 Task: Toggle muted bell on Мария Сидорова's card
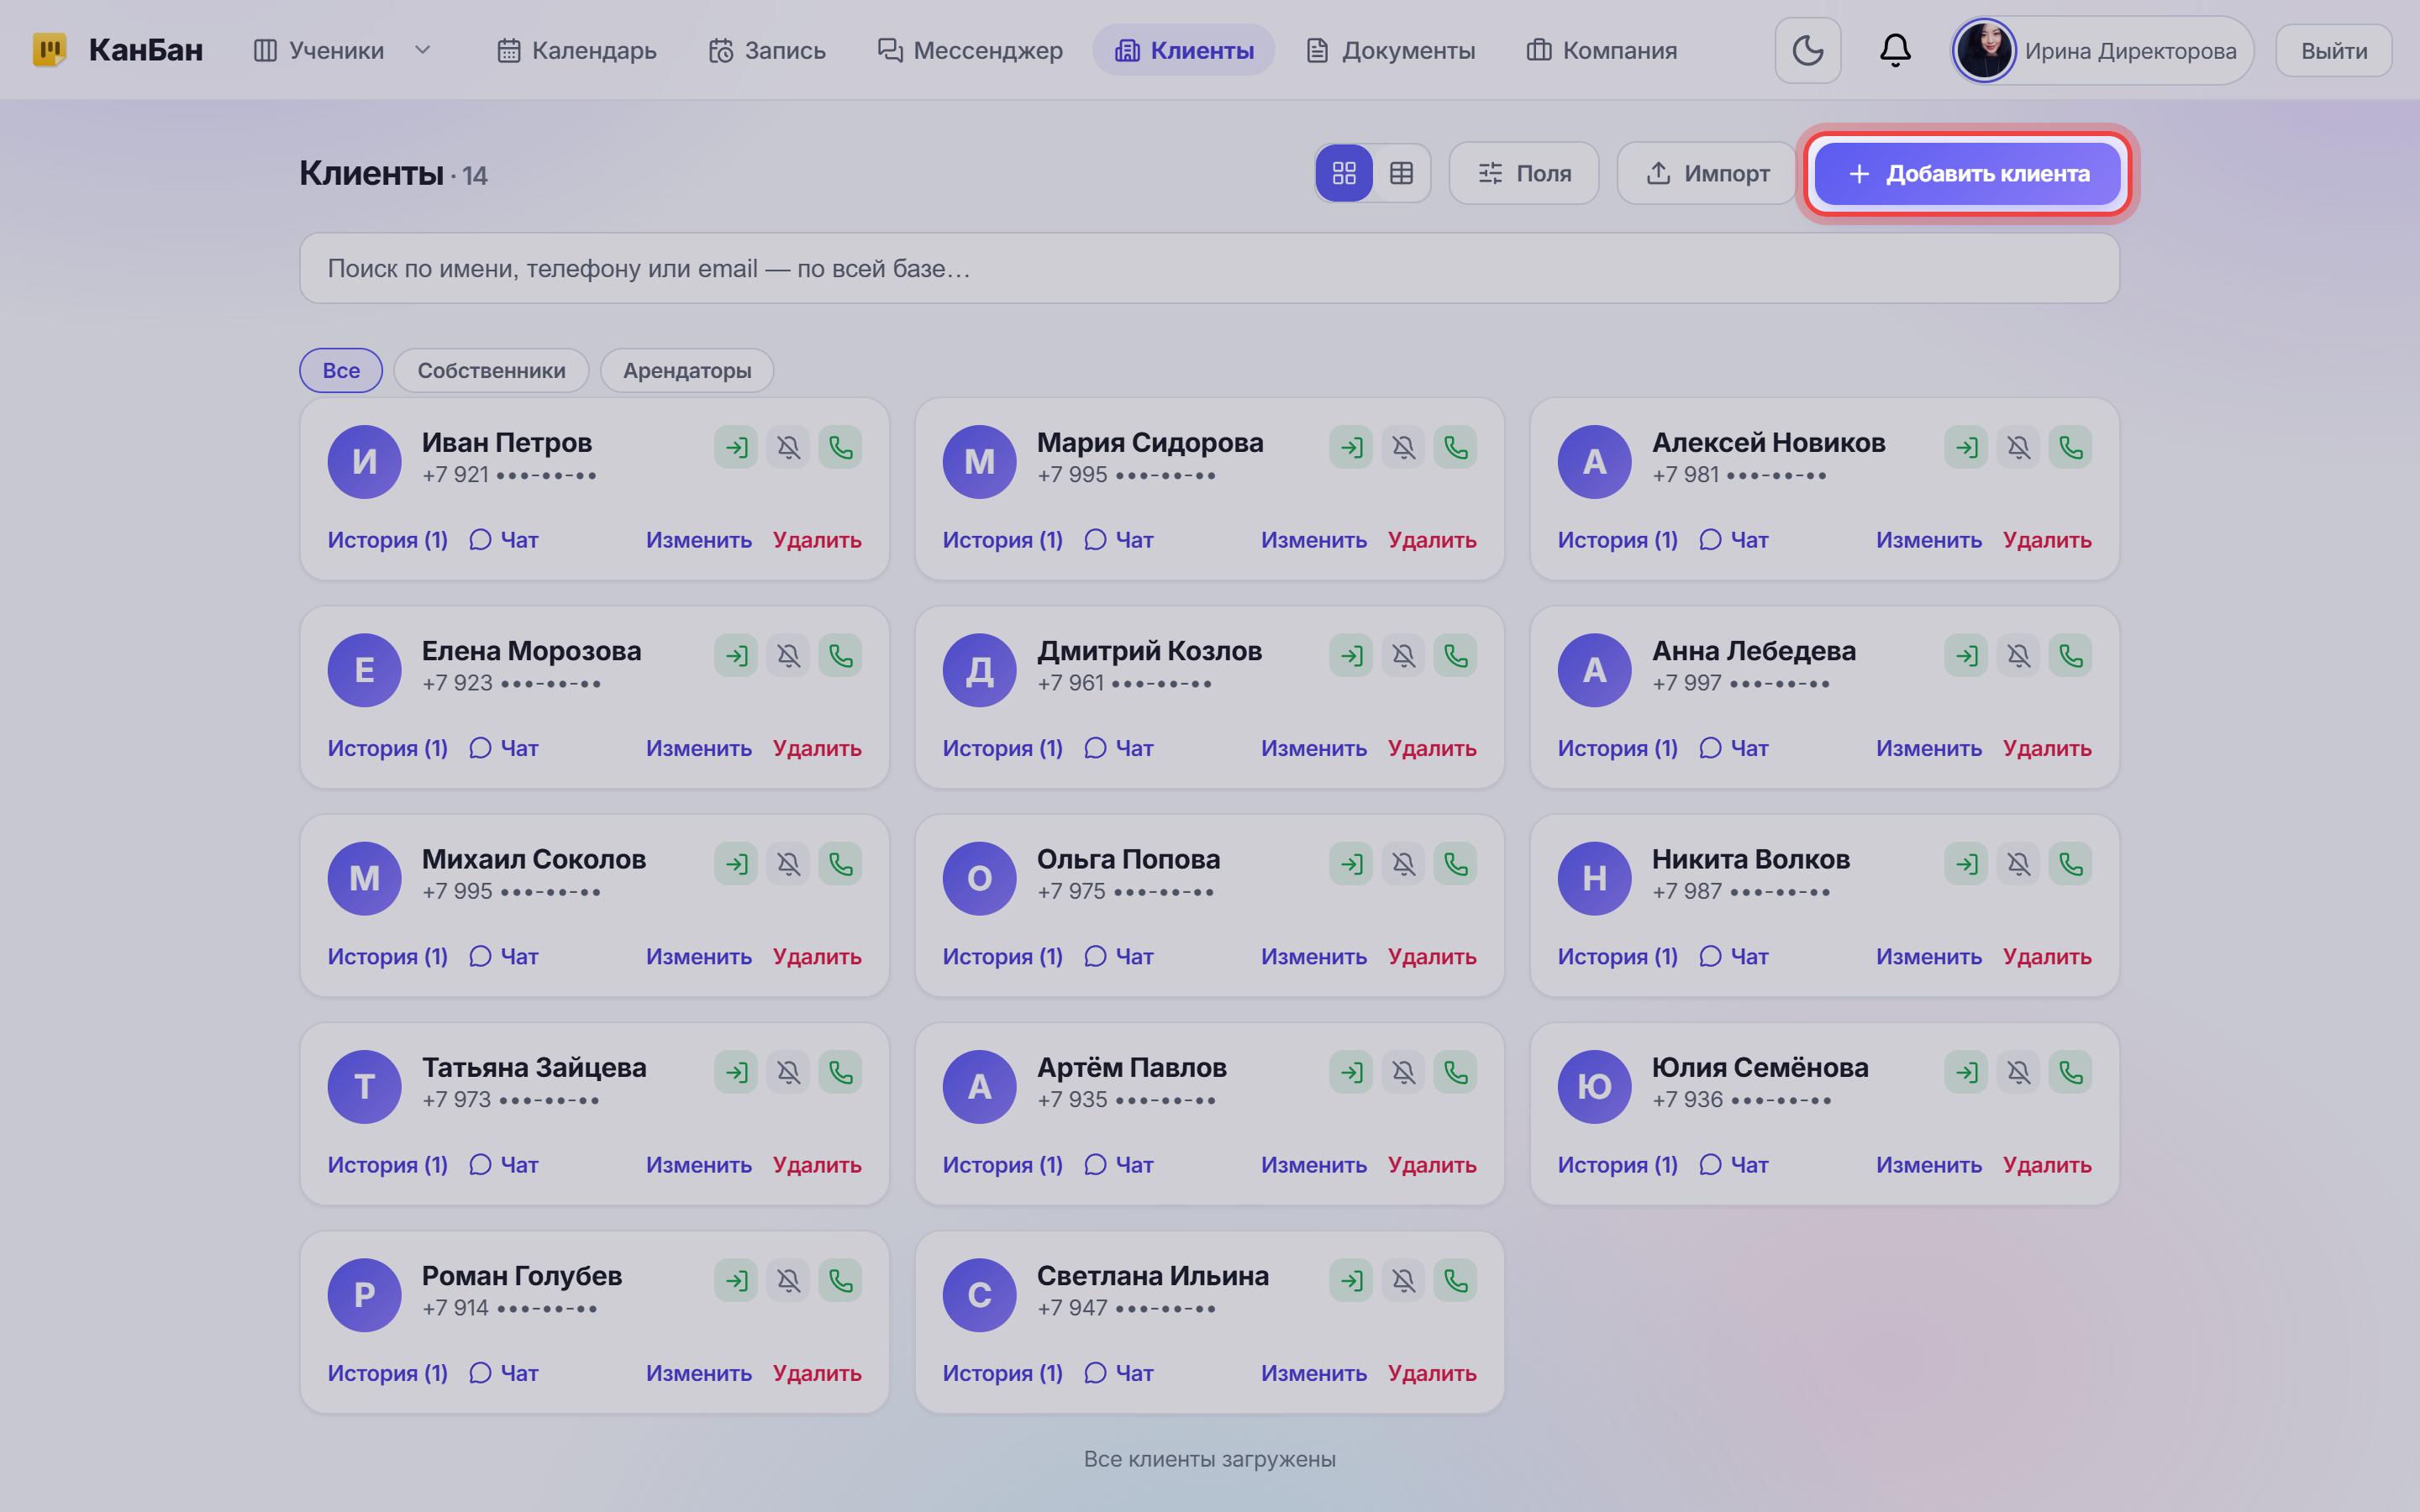[1403, 447]
